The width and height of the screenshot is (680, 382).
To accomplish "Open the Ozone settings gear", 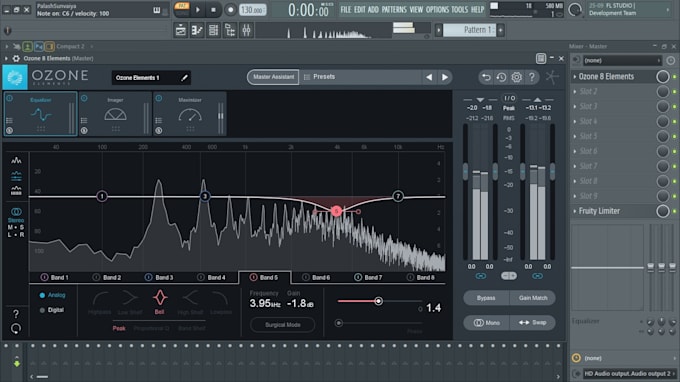I will click(x=516, y=77).
